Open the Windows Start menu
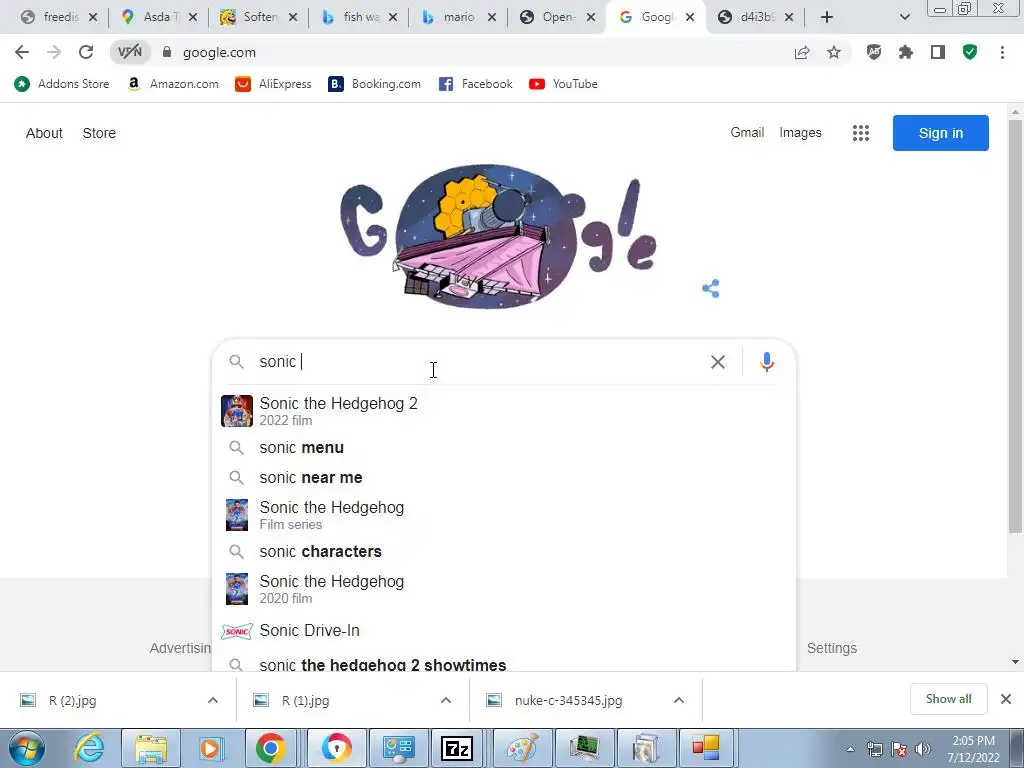This screenshot has height=768, width=1024. click(27, 748)
